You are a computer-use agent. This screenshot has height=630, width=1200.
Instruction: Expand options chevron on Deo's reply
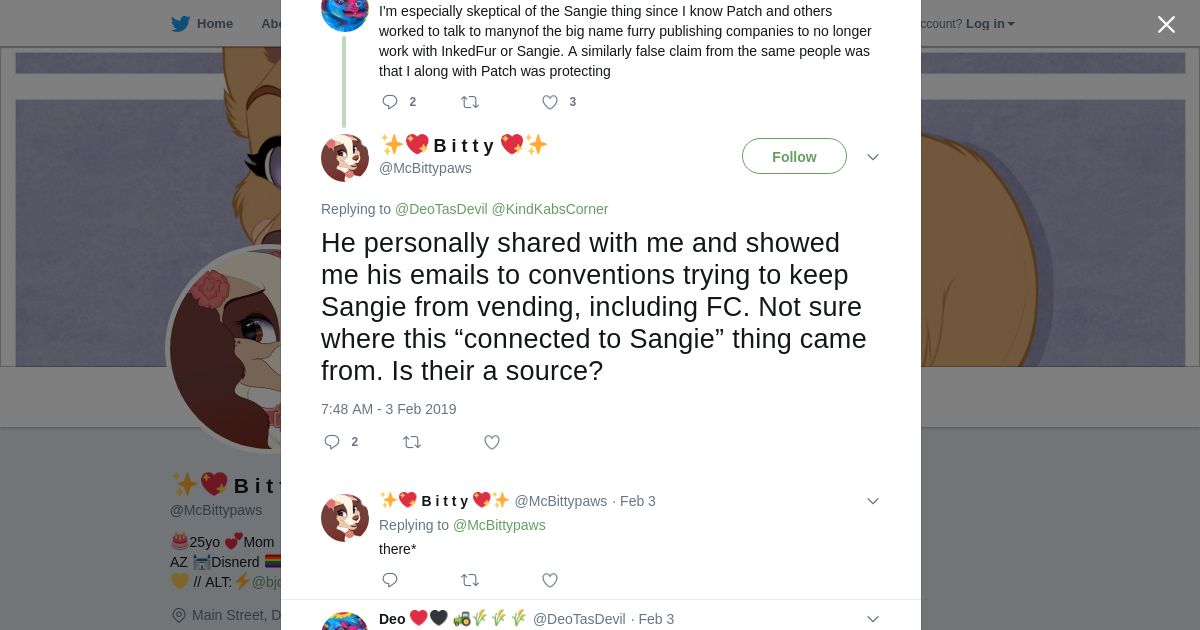click(873, 619)
